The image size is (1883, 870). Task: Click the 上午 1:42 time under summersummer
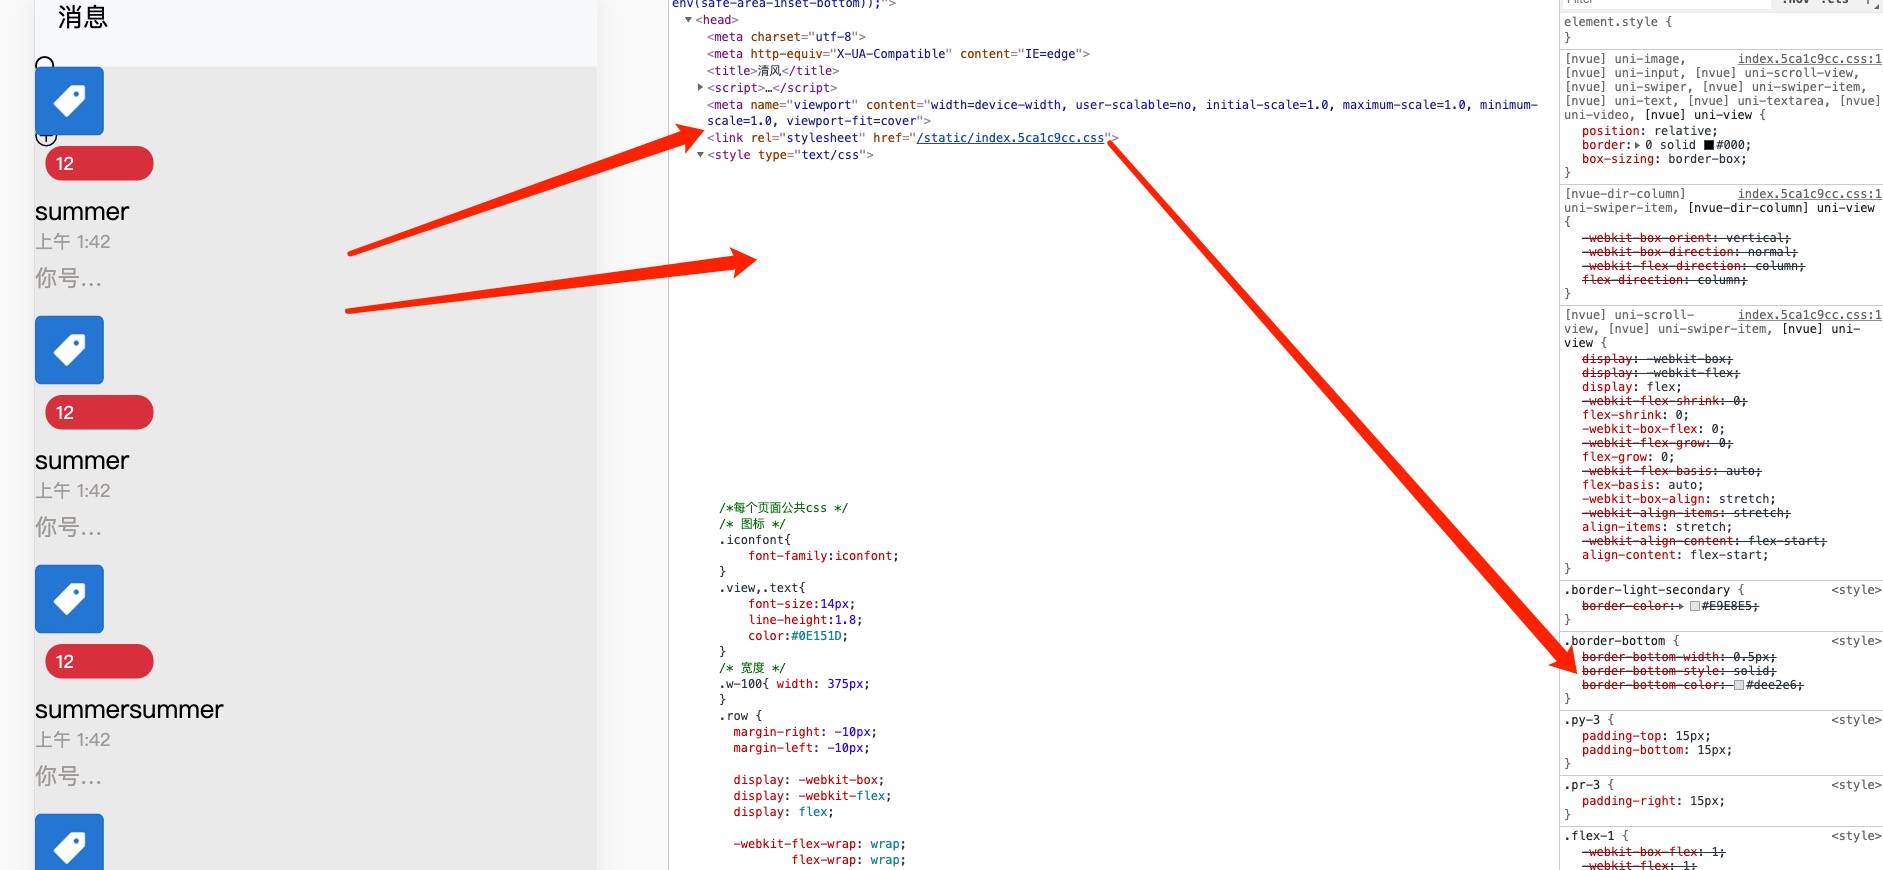pyautogui.click(x=73, y=740)
